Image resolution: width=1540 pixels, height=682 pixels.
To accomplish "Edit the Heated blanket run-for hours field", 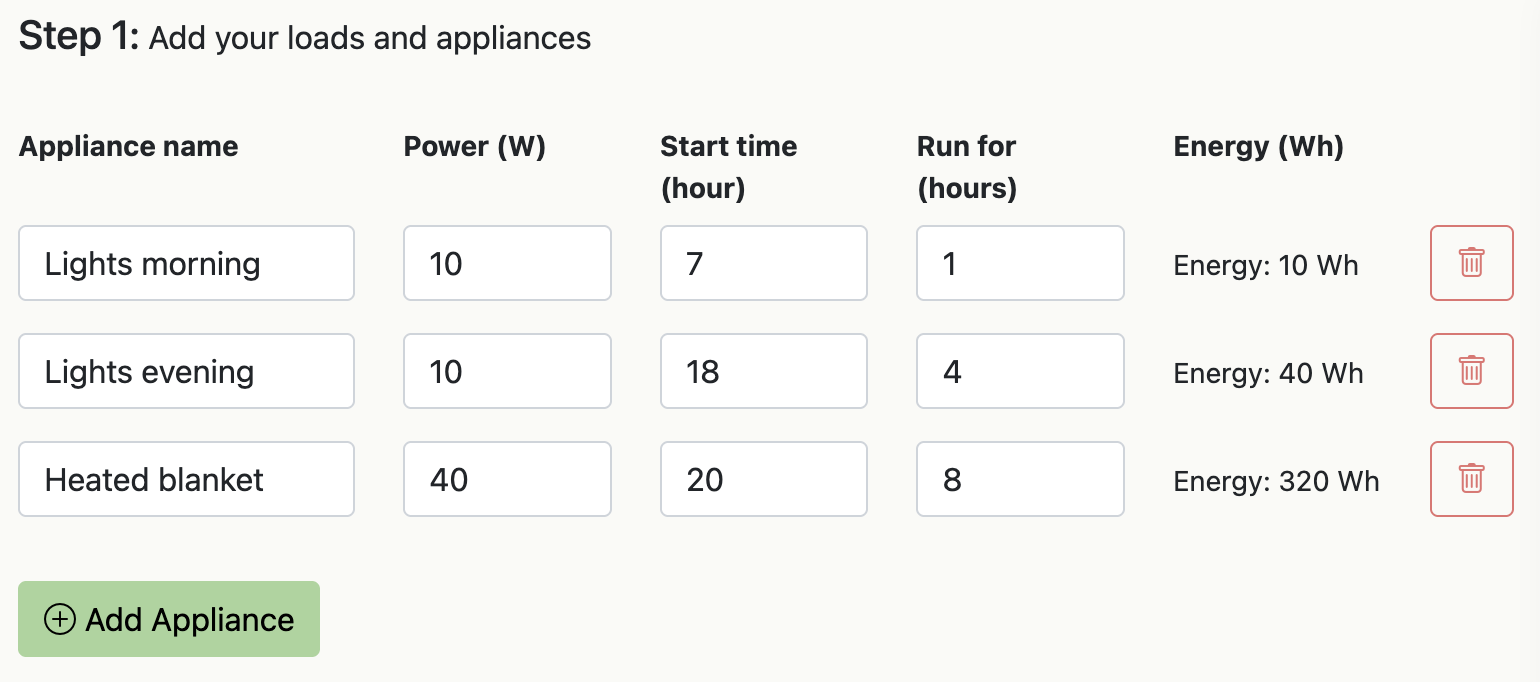I will click(1020, 479).
